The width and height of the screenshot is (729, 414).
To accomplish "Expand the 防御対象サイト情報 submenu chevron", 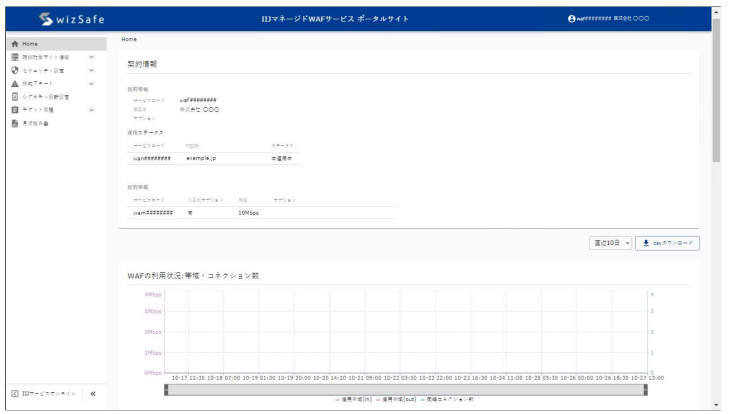I will [92, 58].
